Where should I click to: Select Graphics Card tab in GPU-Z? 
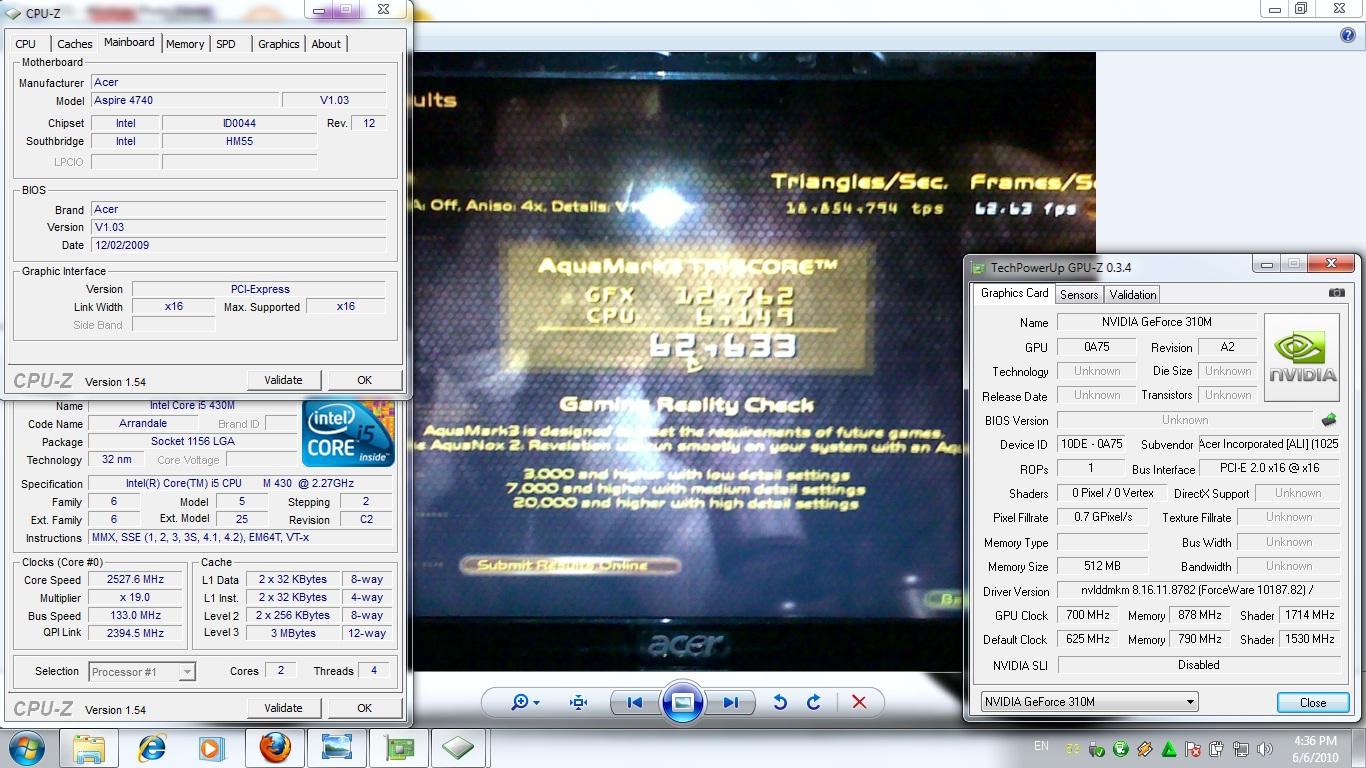(x=1014, y=293)
